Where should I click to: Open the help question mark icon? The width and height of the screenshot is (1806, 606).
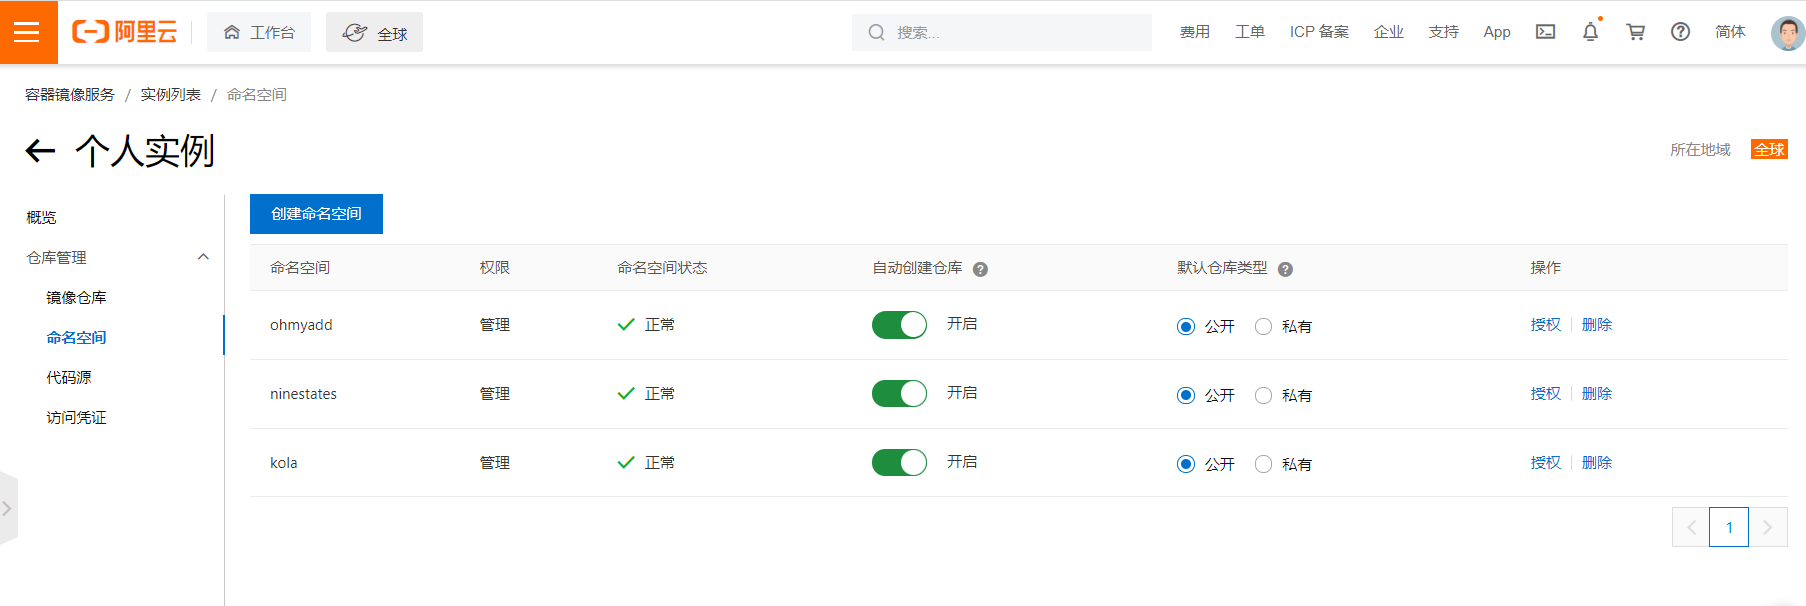coord(1680,32)
